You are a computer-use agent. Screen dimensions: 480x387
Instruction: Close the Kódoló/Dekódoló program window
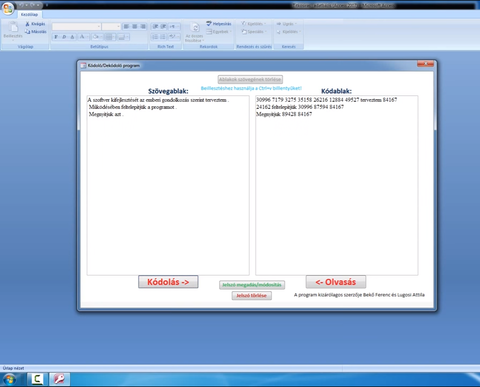[x=426, y=63]
